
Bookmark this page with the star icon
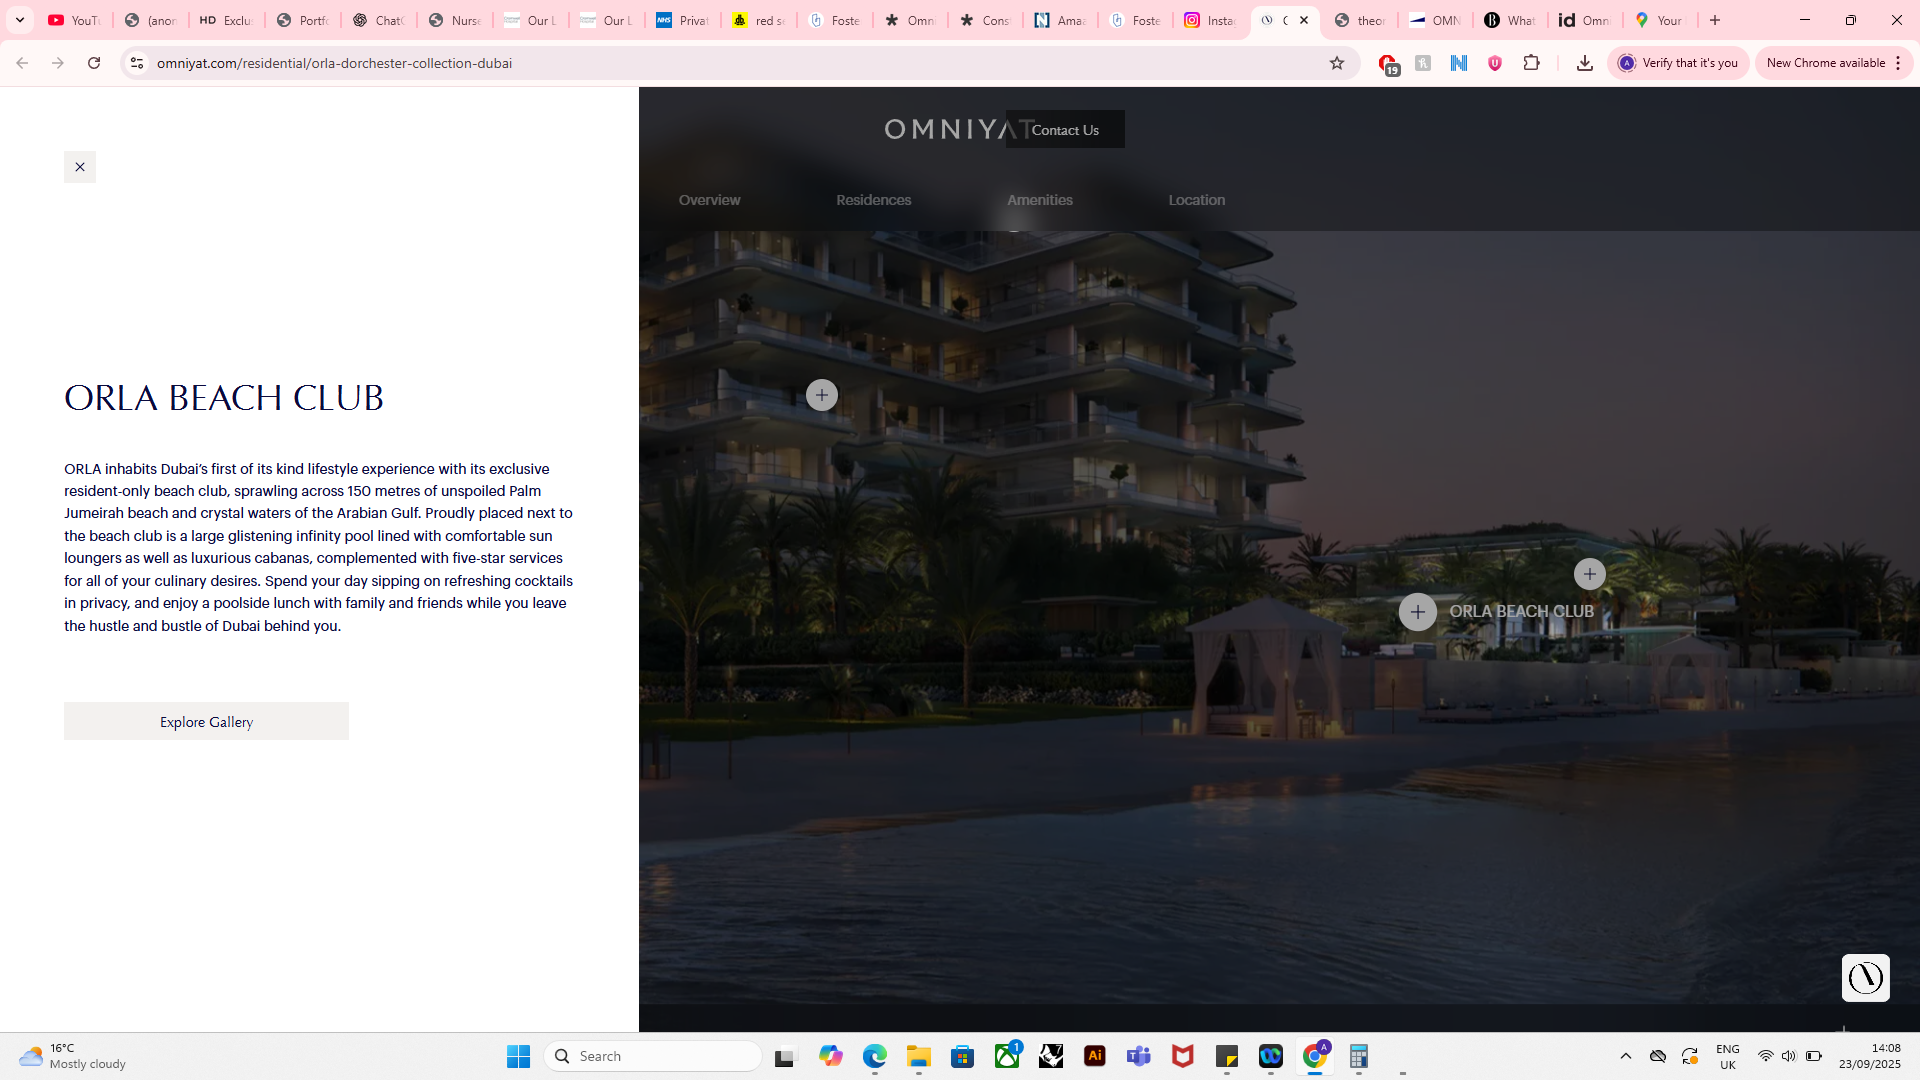pos(1336,63)
